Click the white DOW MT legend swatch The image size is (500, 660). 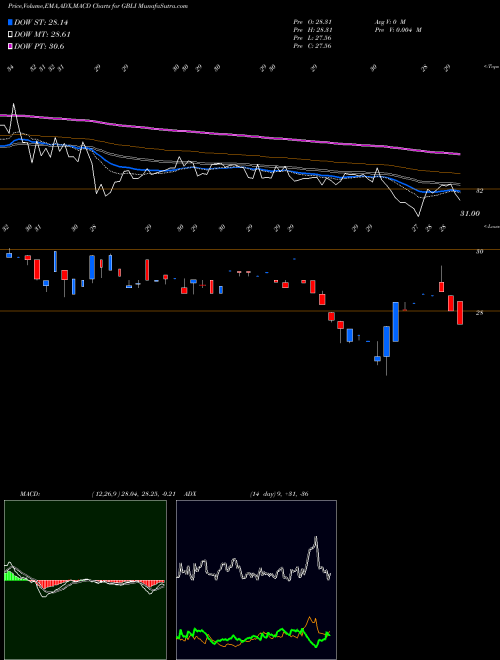[x=11, y=35]
